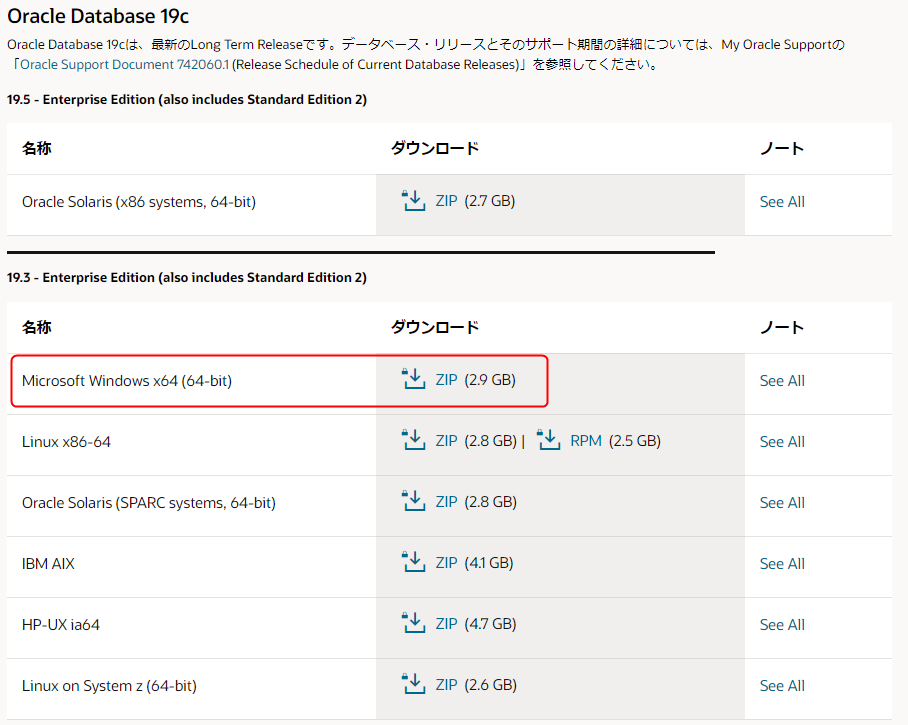Click the download icon for HP-UX ia64
Image resolution: width=908 pixels, height=725 pixels.
pyautogui.click(x=413, y=623)
